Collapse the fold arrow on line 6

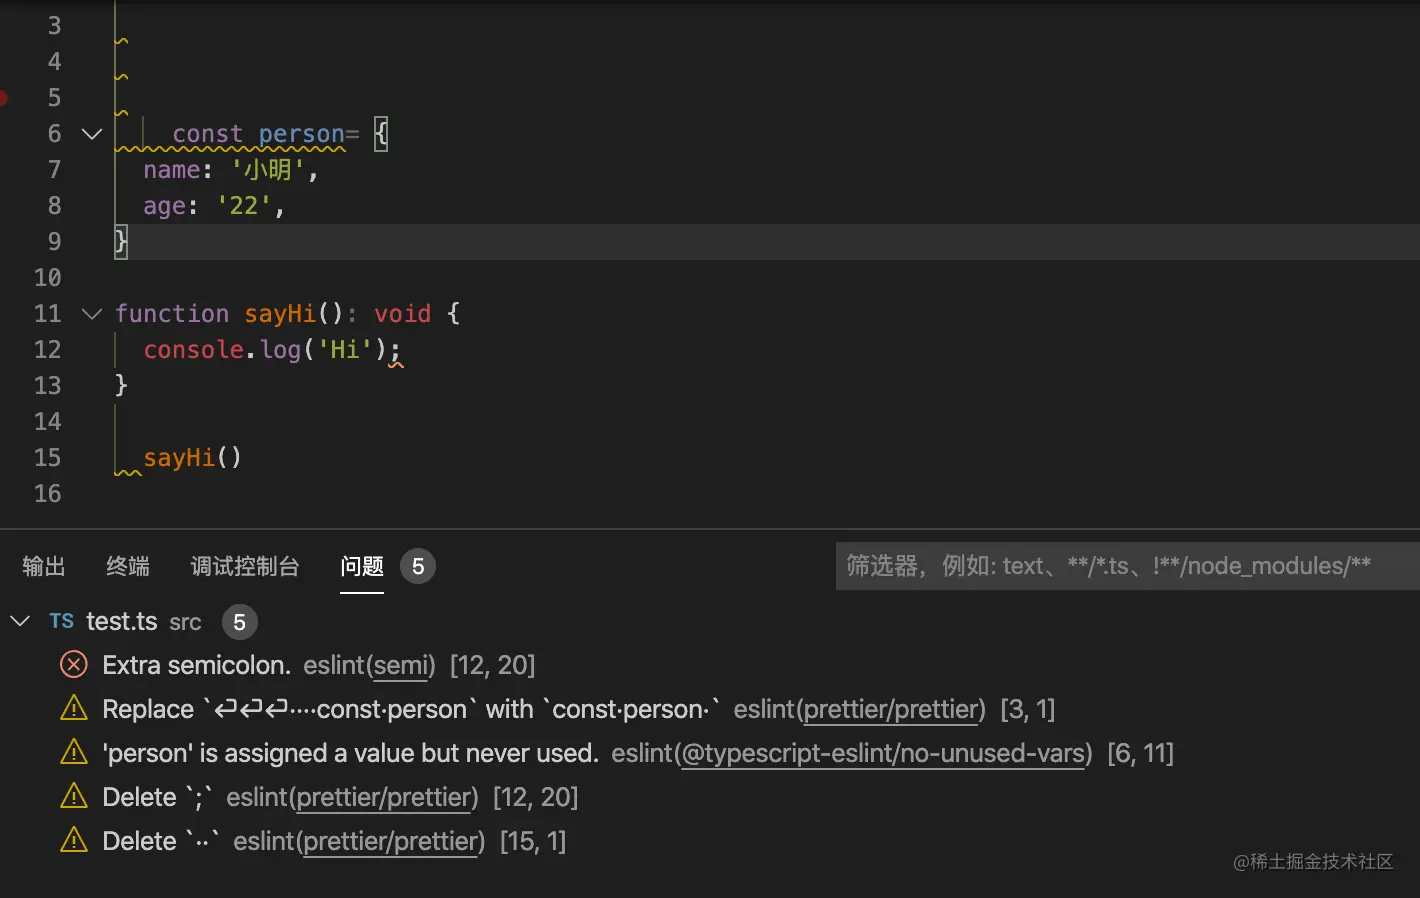click(92, 134)
